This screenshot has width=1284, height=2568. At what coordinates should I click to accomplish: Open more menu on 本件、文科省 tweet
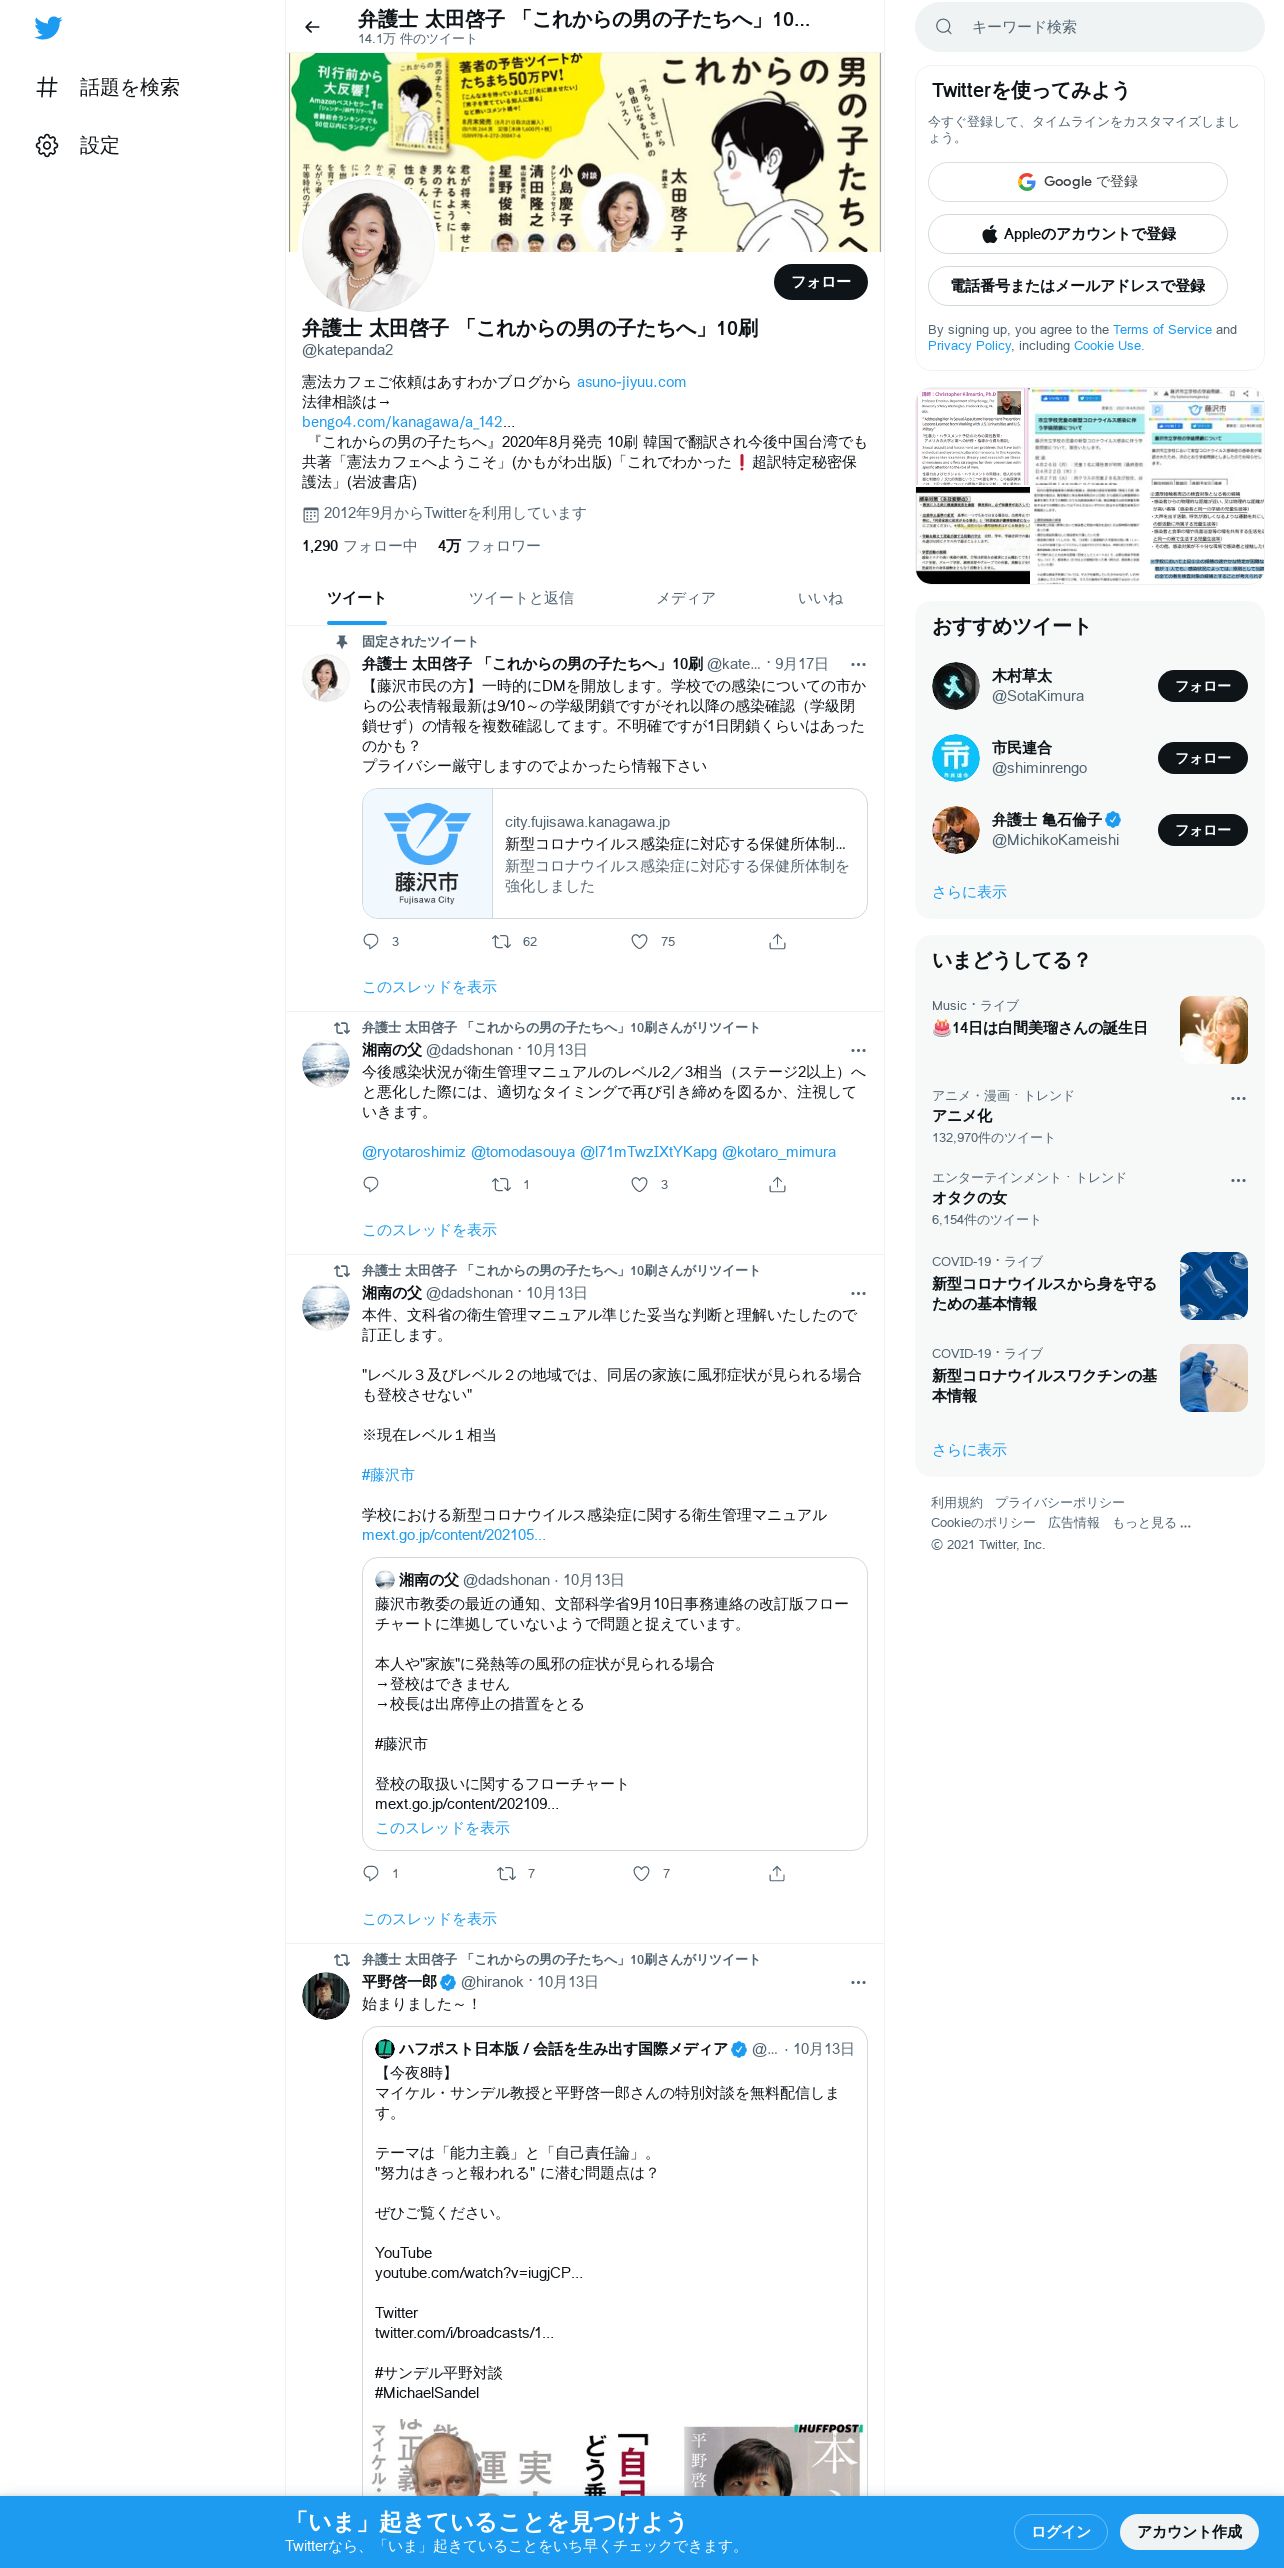click(858, 1293)
